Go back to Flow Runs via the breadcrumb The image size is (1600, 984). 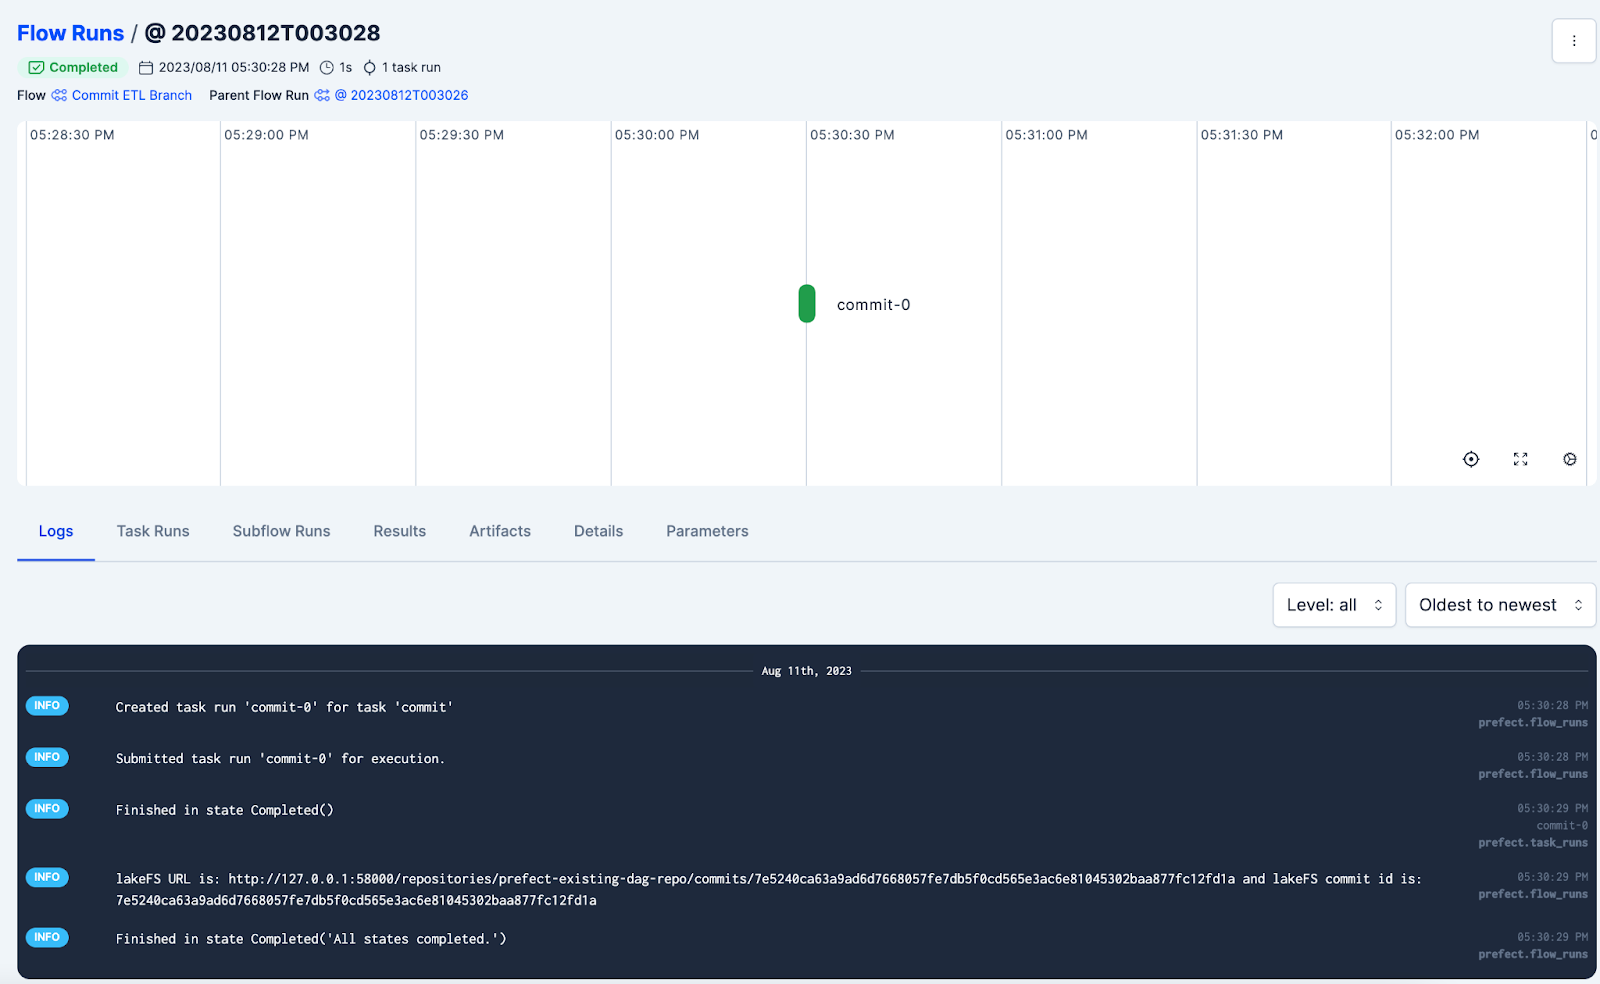point(70,33)
